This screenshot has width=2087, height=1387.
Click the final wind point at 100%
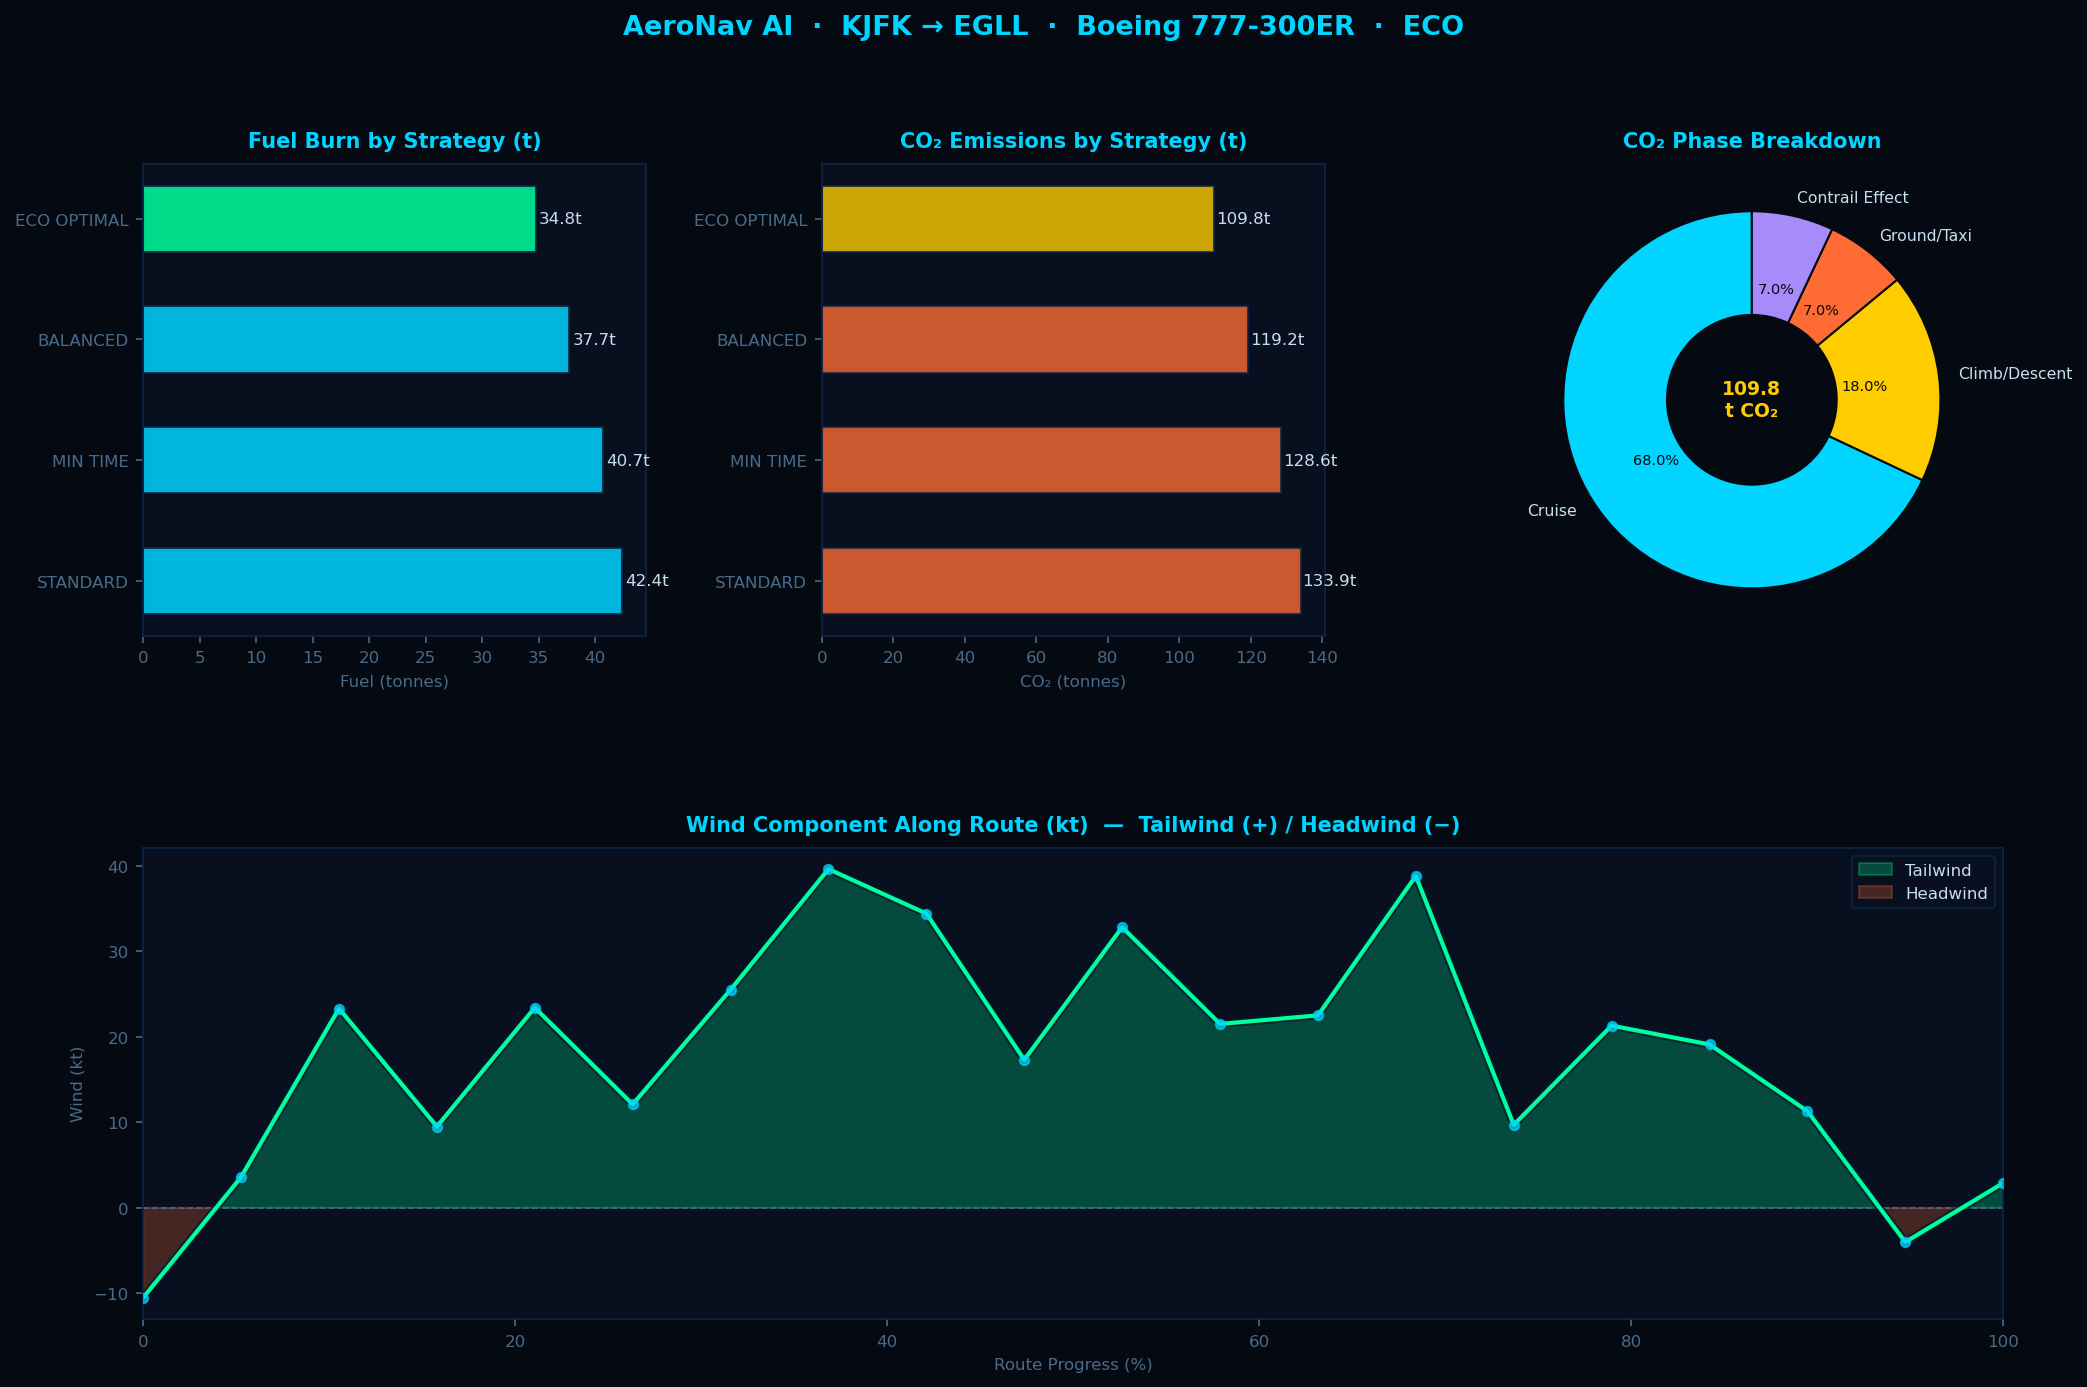2001,1184
